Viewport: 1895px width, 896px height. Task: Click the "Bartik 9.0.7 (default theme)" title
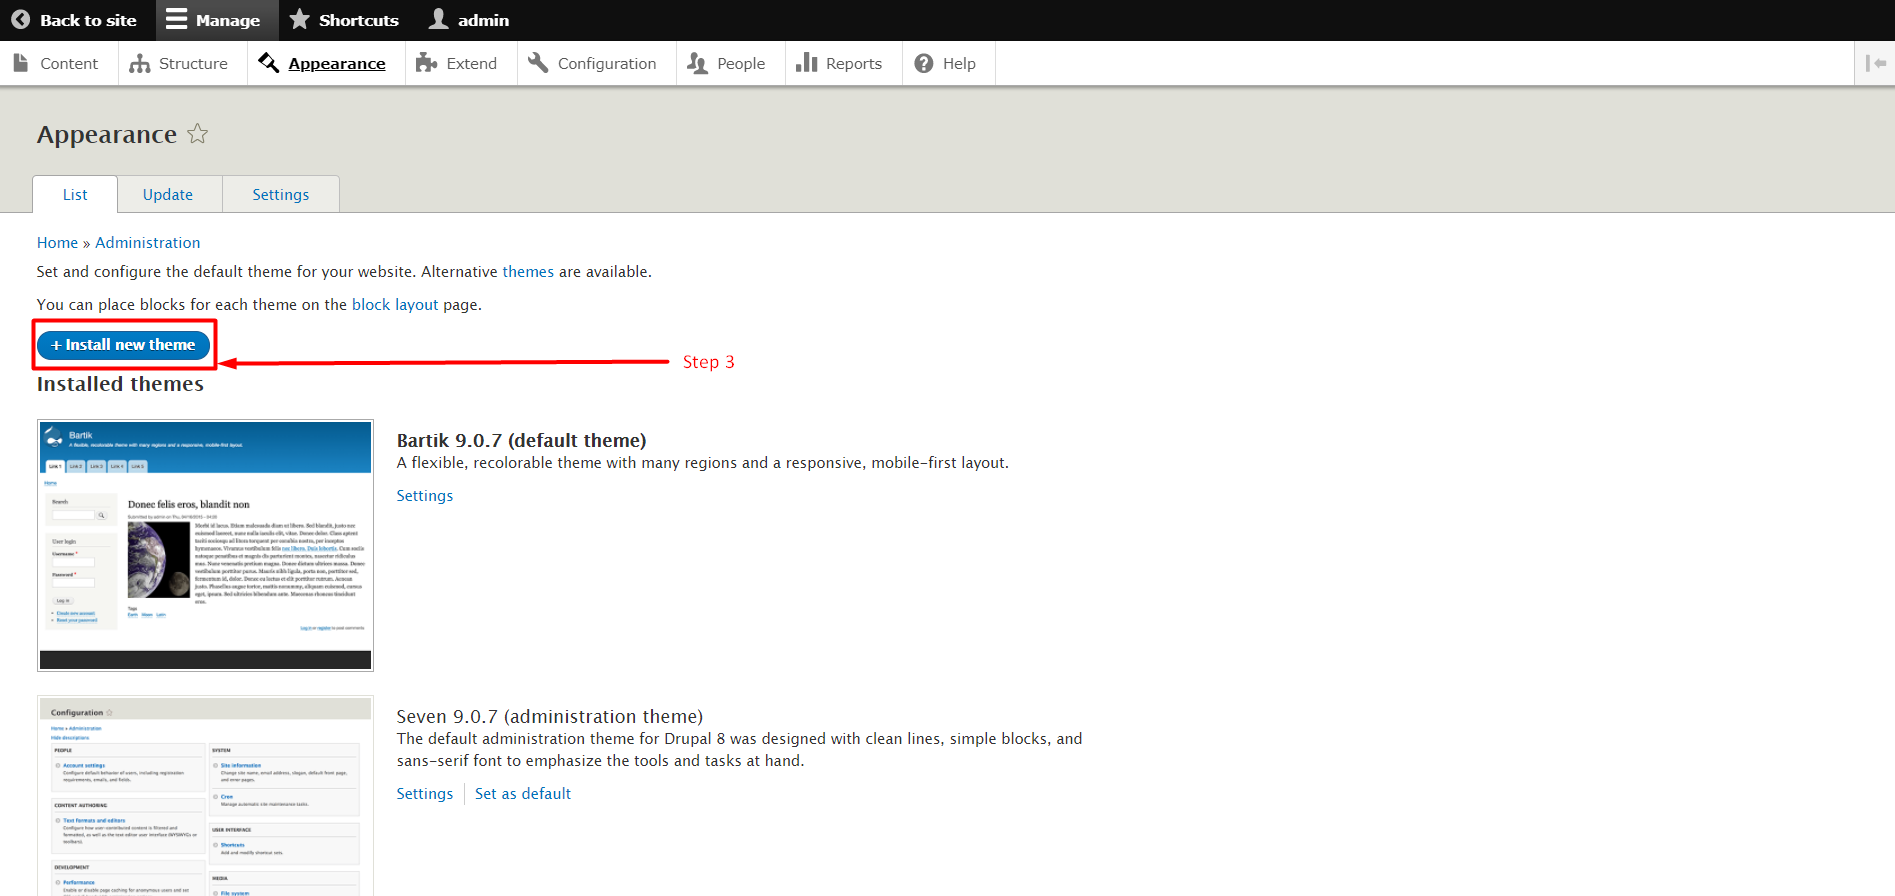521,440
